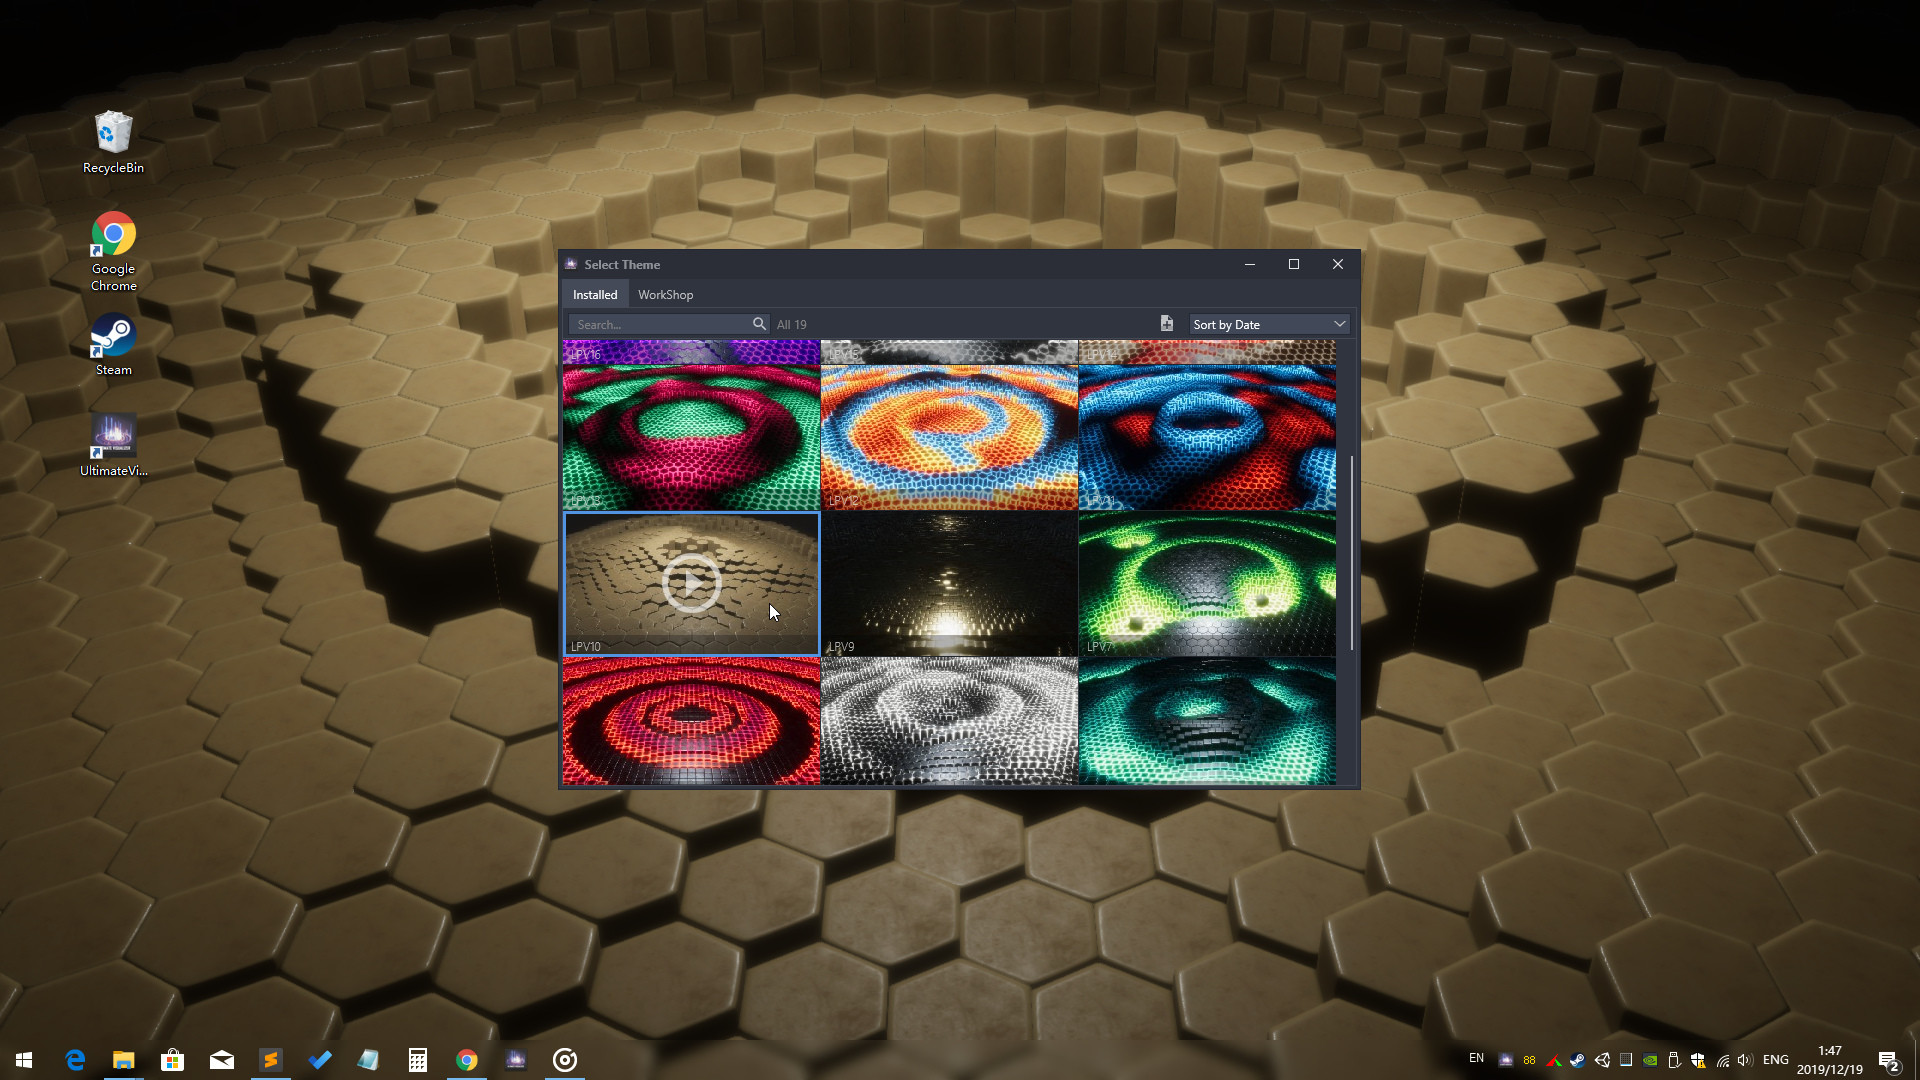Expand the language options via ENG indicator
Viewport: 1920px width, 1080px height.
(x=1776, y=1060)
